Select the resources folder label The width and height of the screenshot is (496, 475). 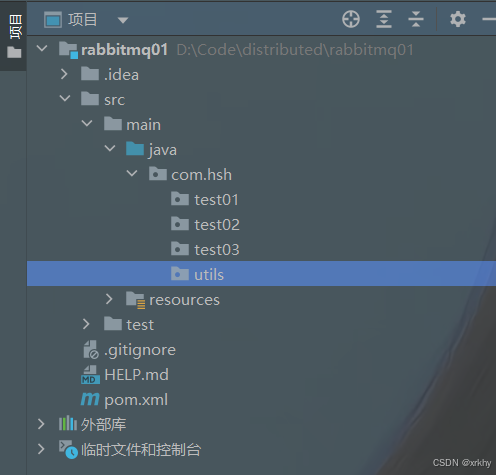point(184,300)
